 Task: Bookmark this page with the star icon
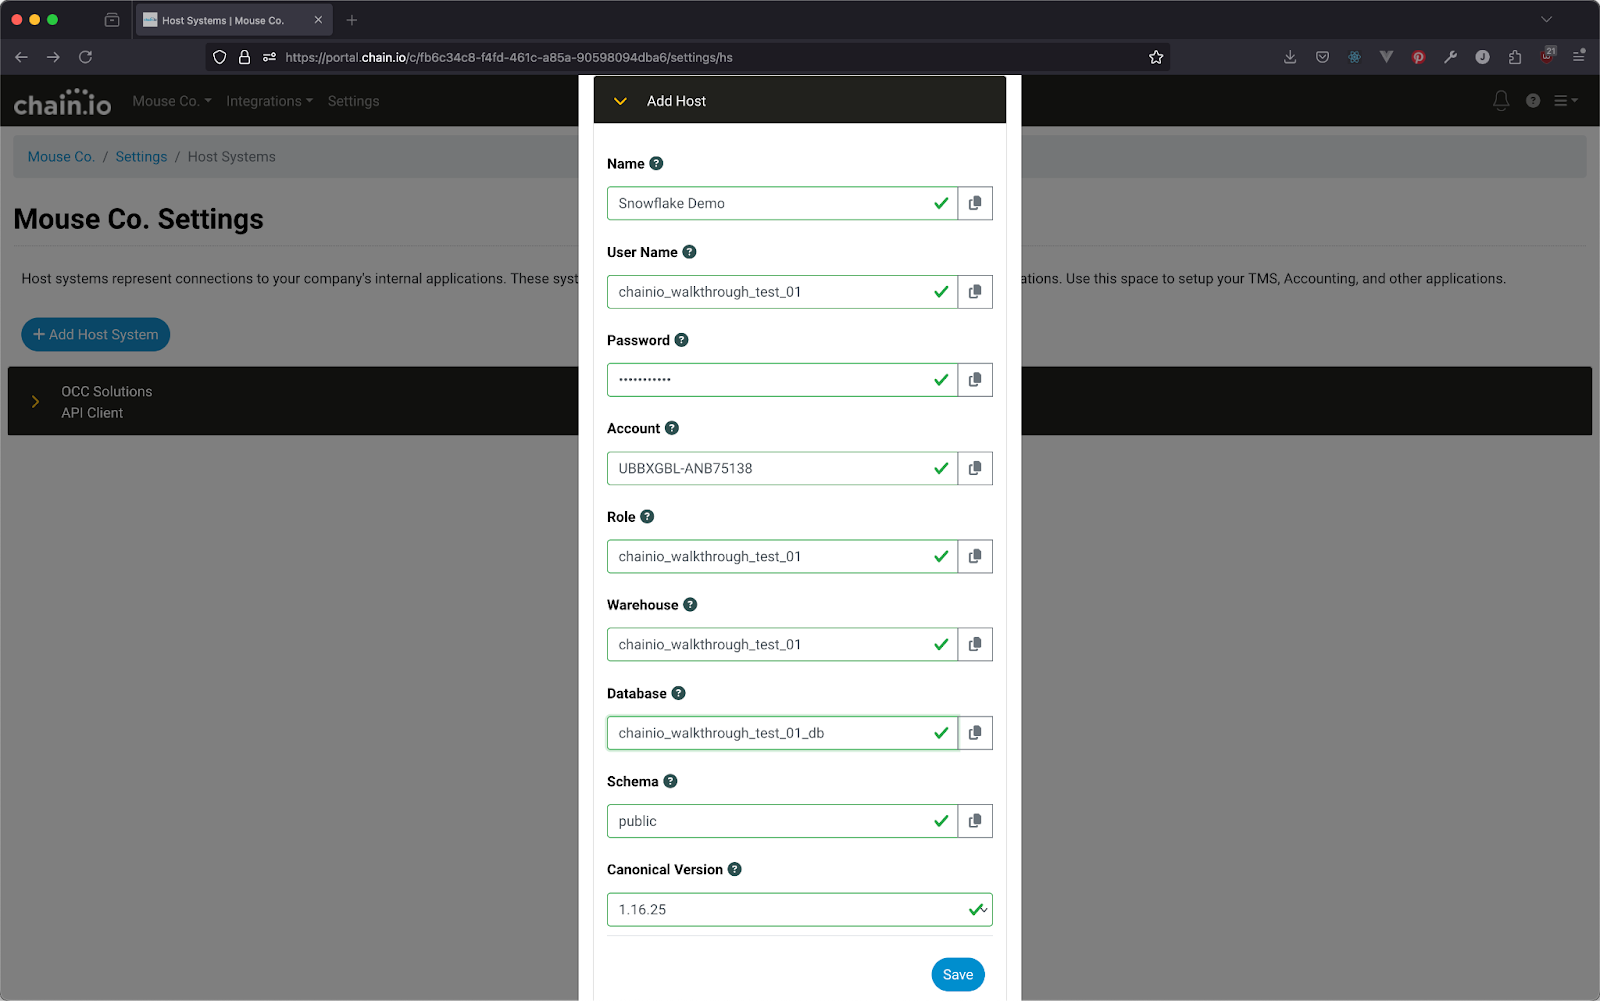coord(1156,57)
